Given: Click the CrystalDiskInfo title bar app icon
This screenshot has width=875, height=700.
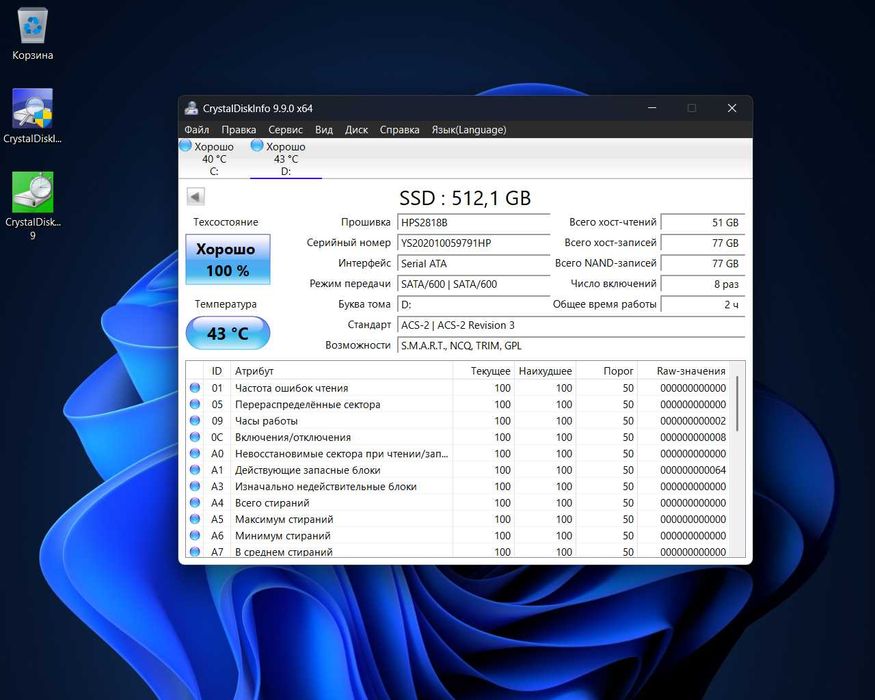Looking at the screenshot, I should click(x=191, y=108).
